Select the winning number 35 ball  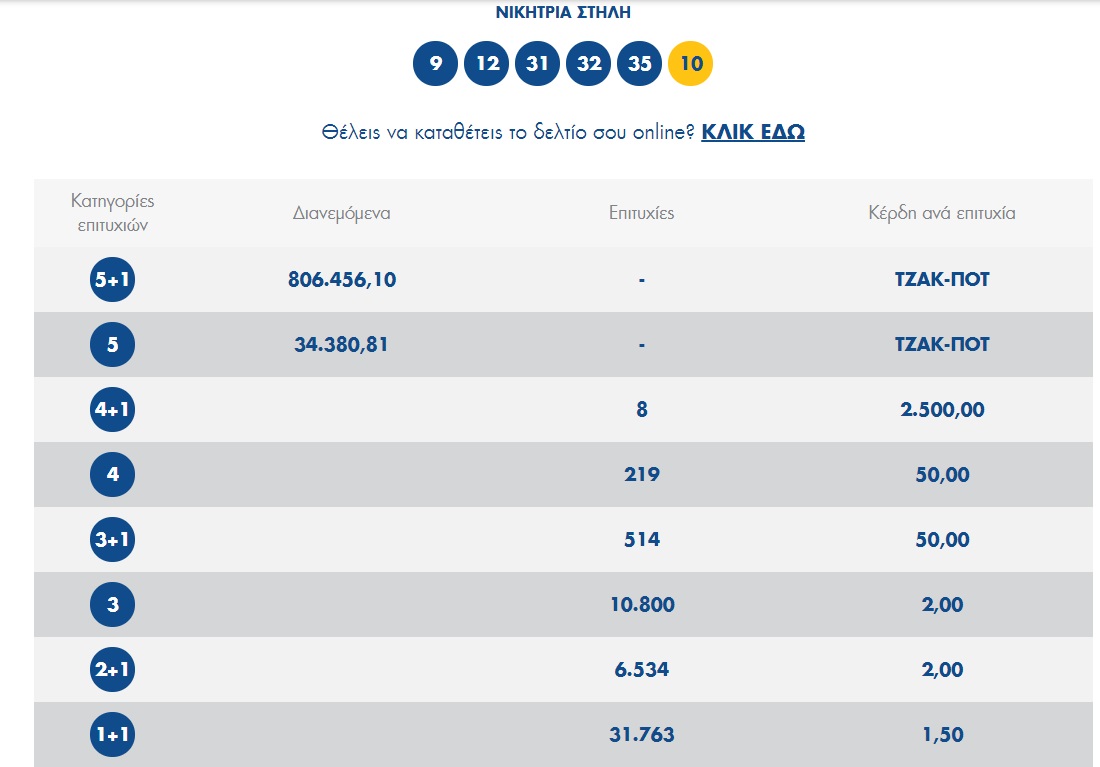[640, 64]
